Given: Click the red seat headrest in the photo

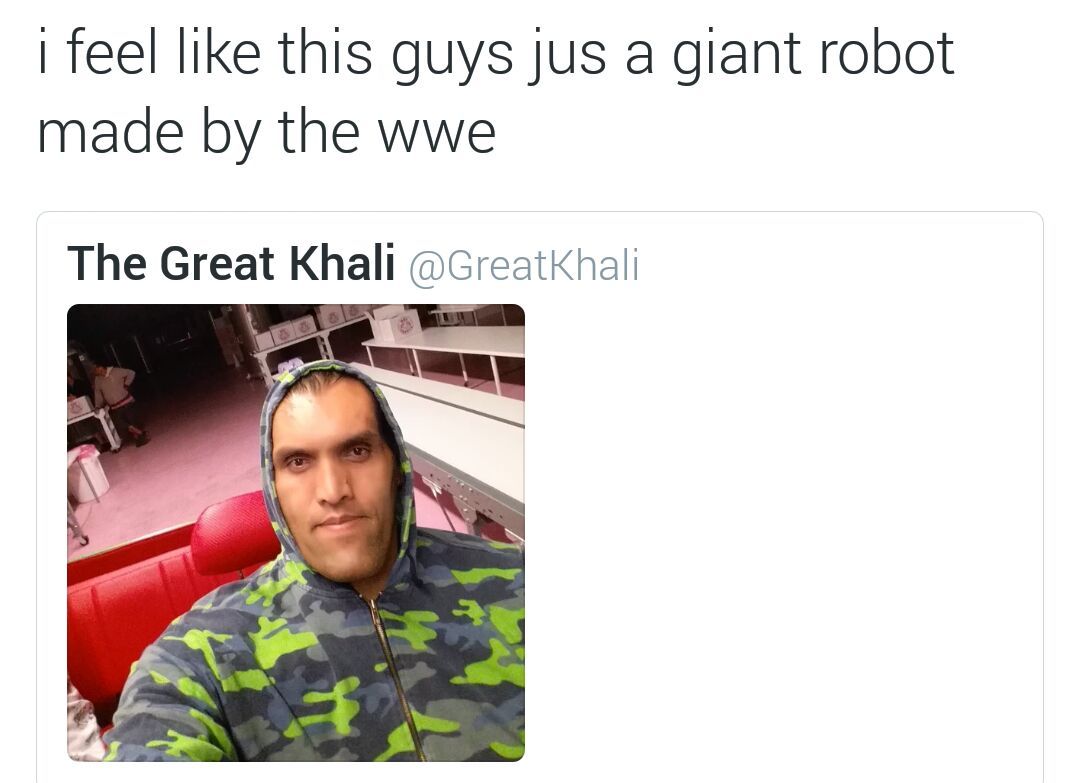Looking at the screenshot, I should click(x=234, y=532).
